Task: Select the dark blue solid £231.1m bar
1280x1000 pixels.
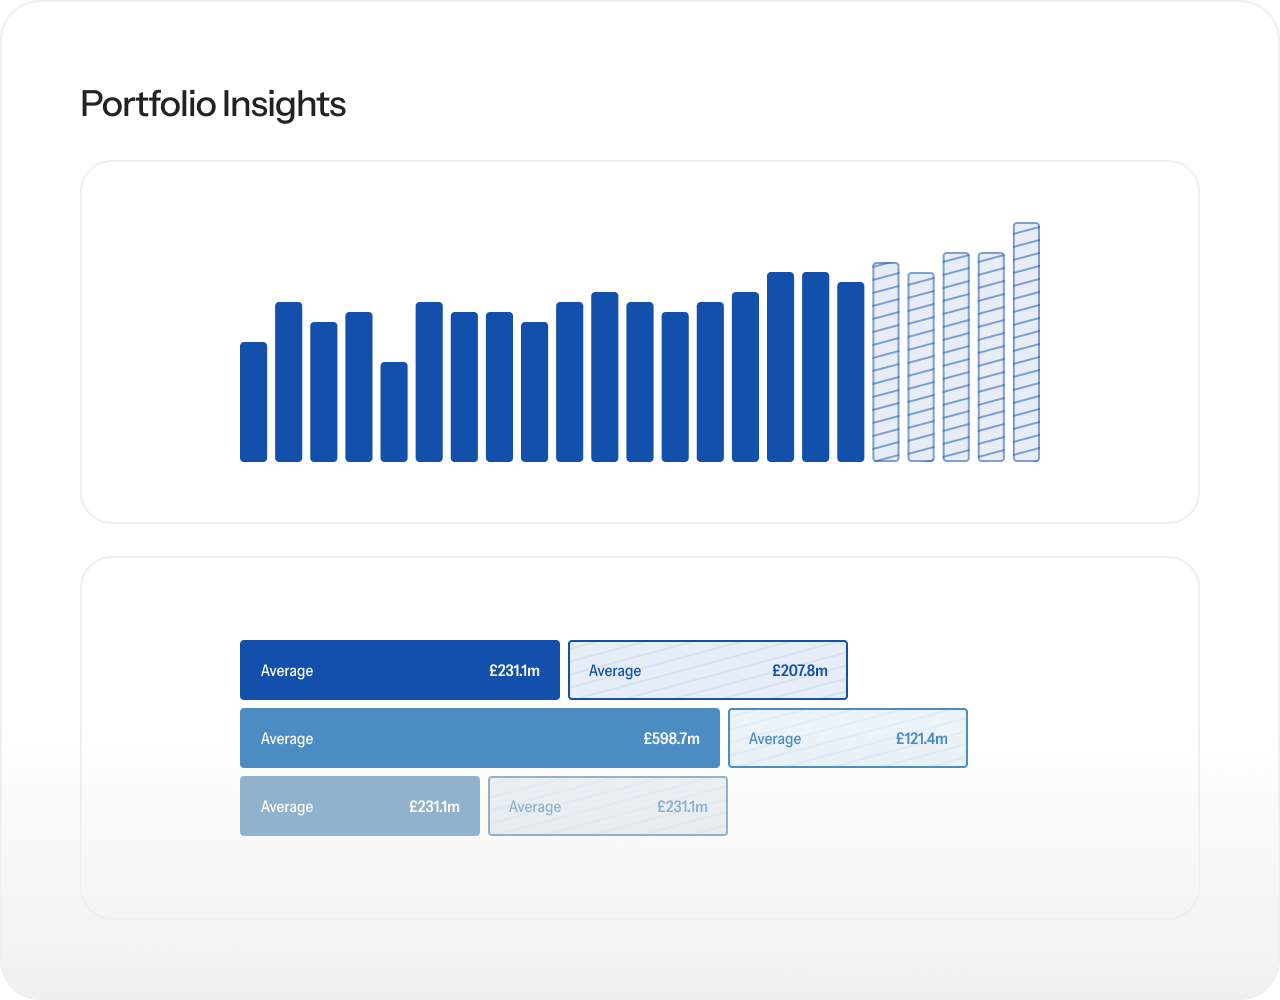Action: [399, 670]
